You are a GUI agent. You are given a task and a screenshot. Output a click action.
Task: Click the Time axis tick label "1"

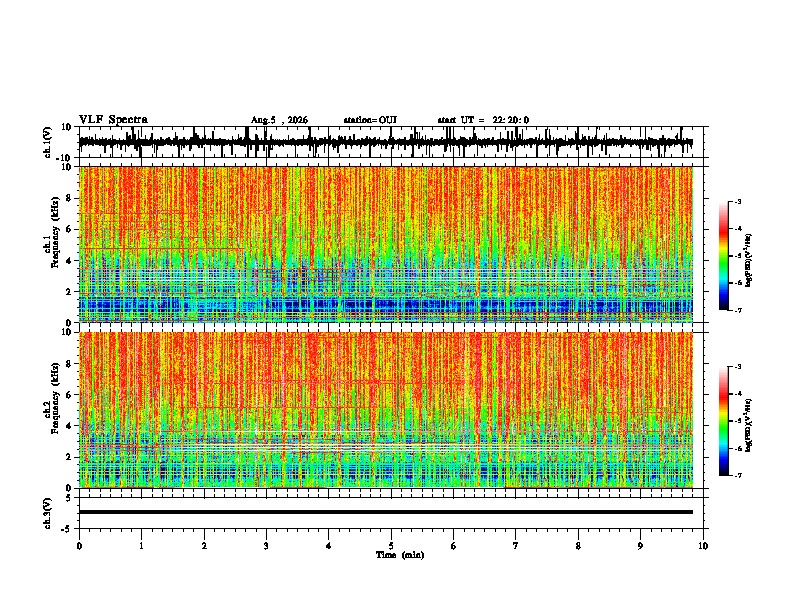pos(141,546)
